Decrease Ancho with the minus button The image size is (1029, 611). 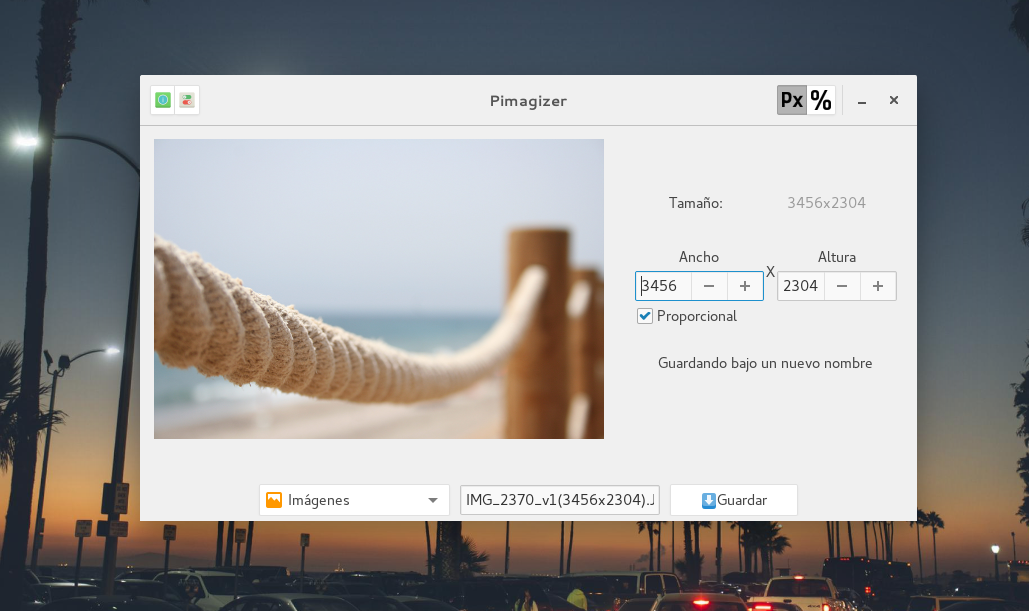point(709,286)
